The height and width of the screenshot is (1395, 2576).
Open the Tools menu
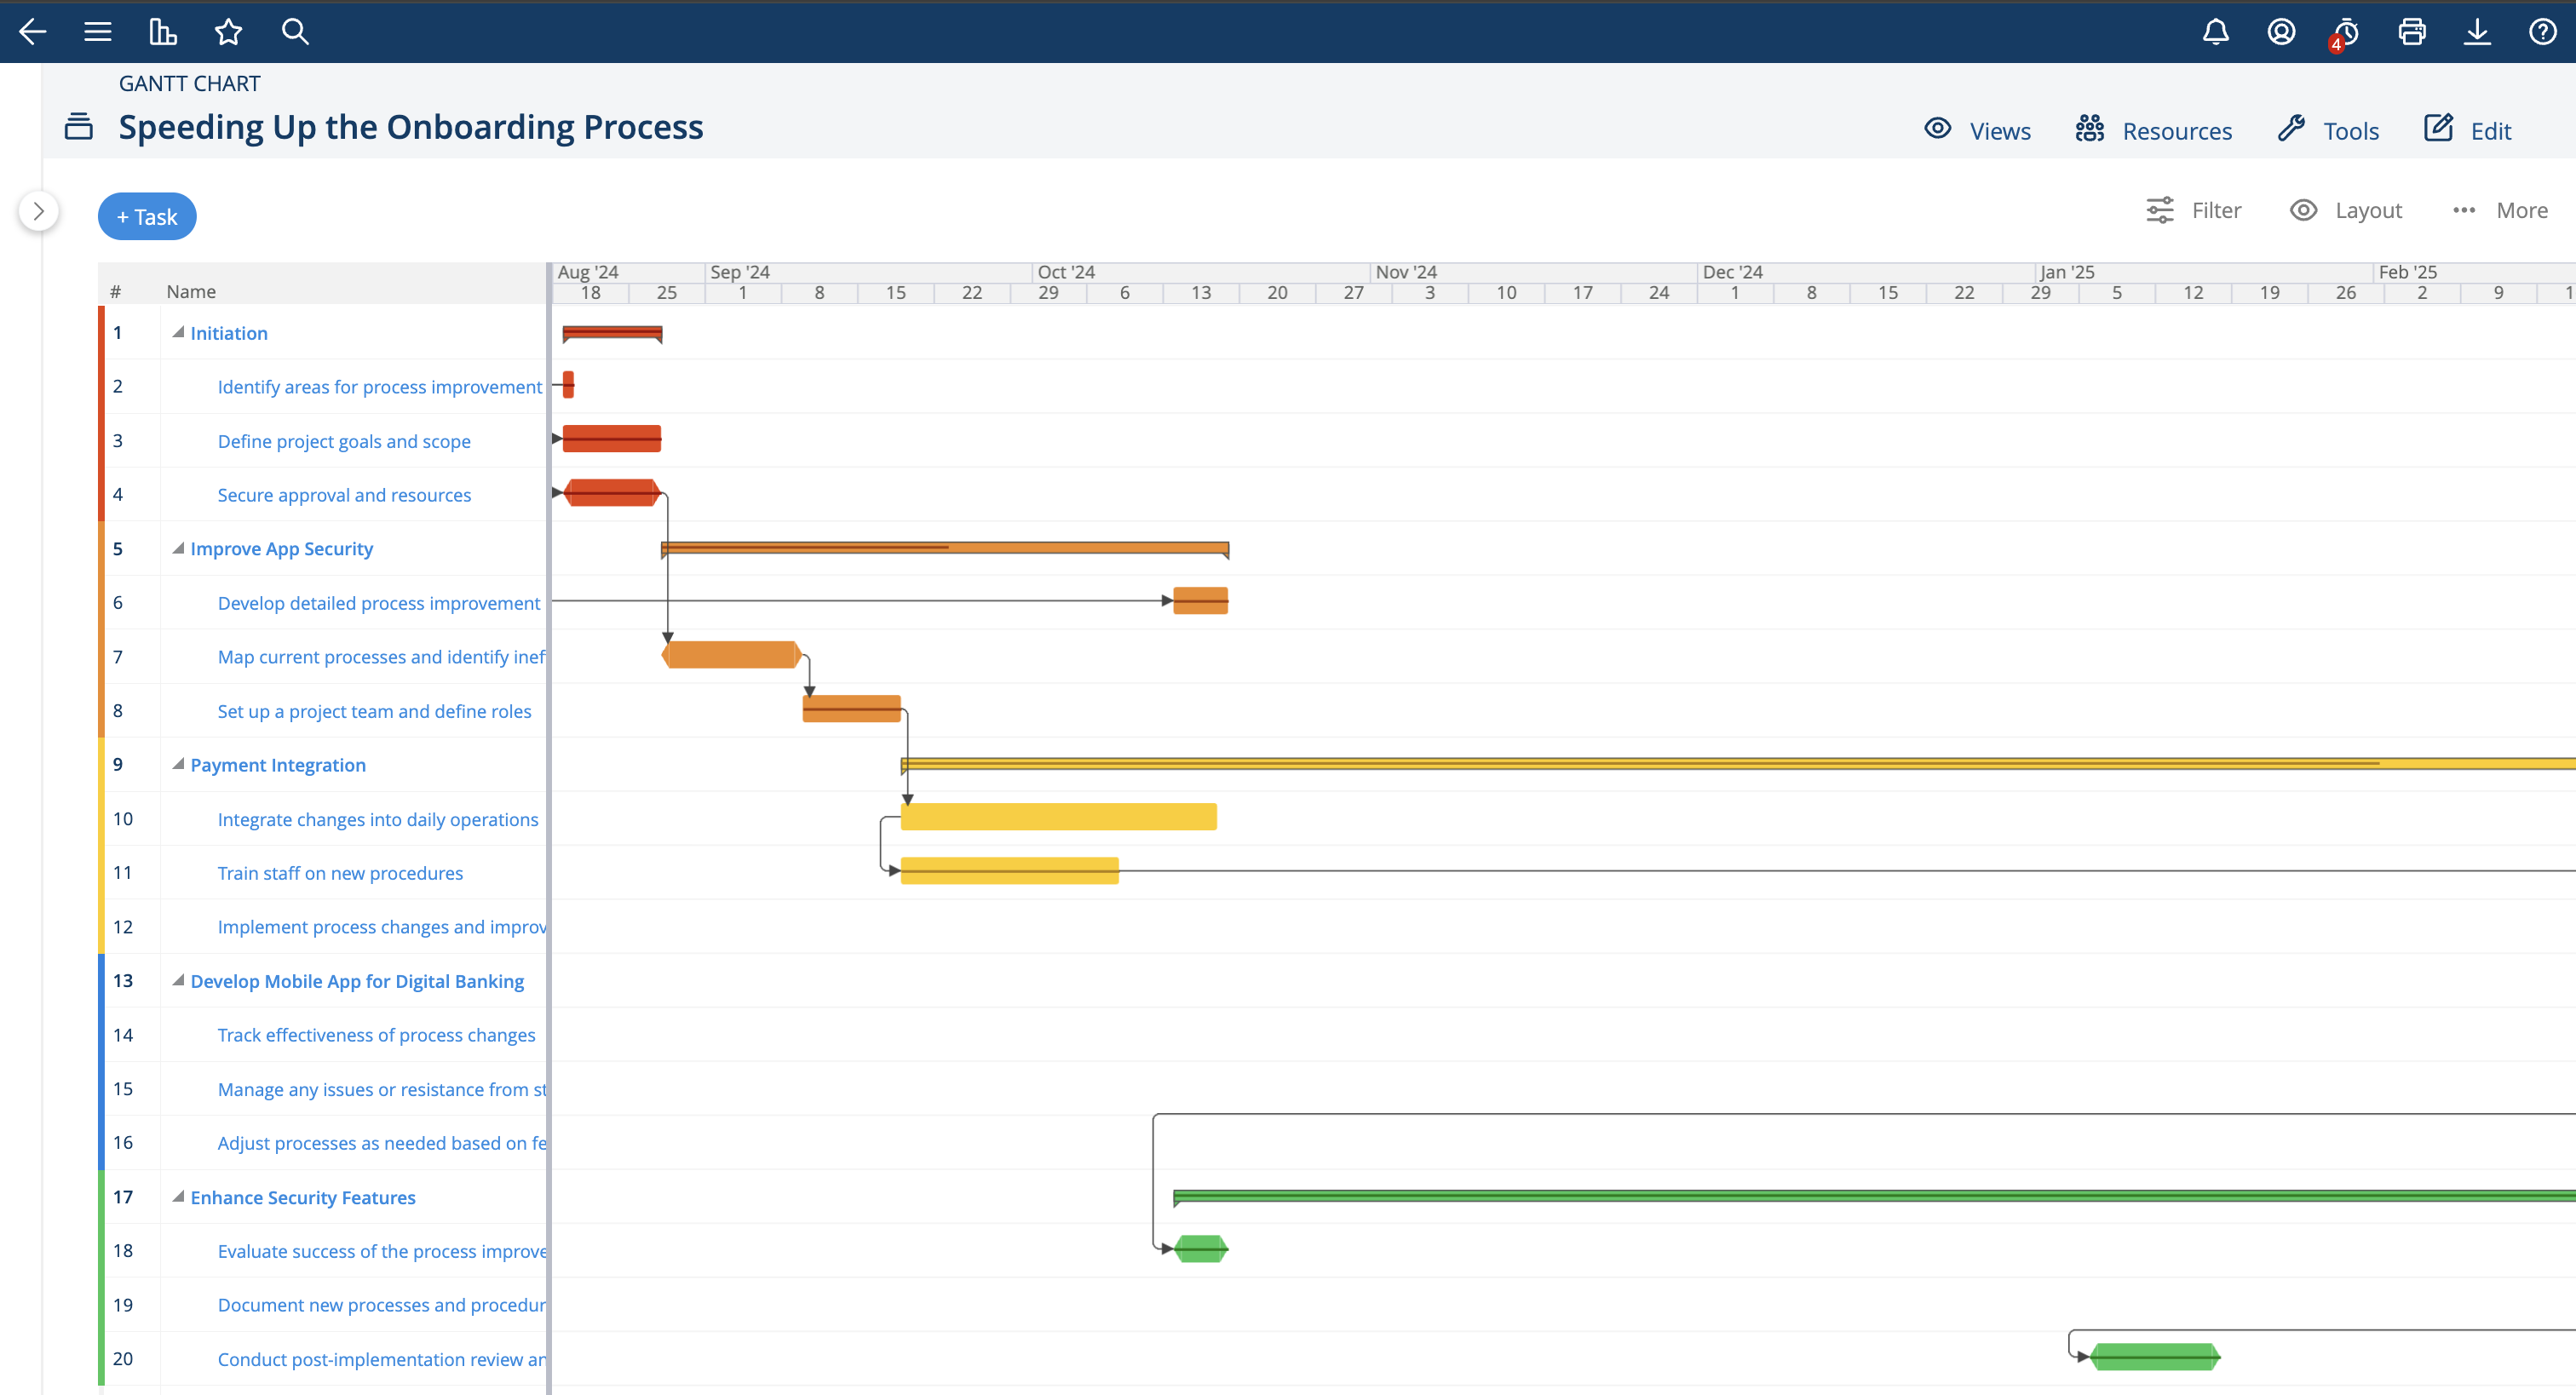[x=2328, y=130]
